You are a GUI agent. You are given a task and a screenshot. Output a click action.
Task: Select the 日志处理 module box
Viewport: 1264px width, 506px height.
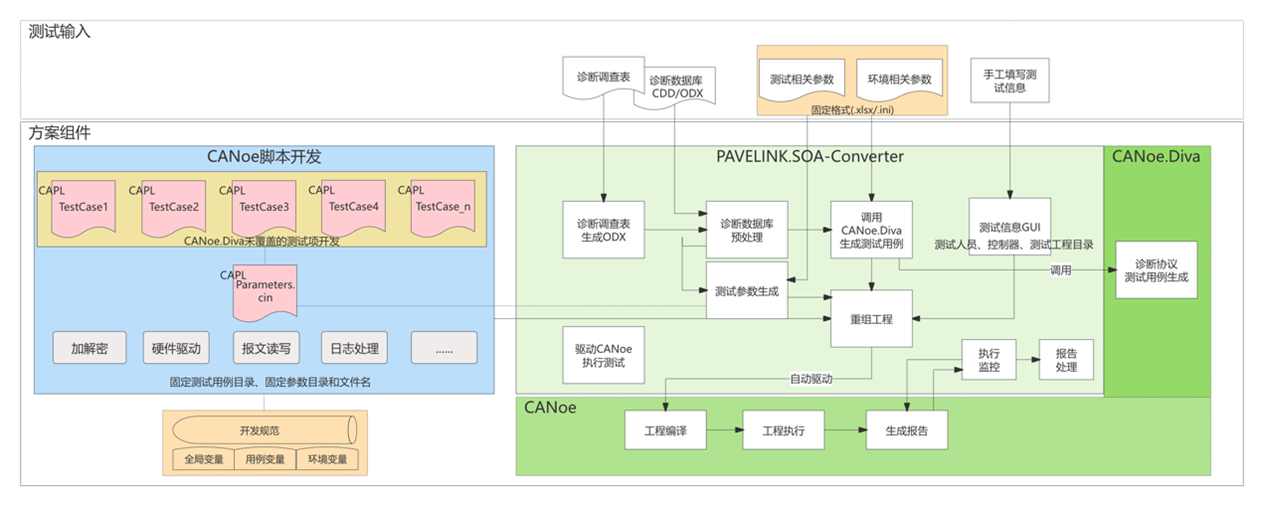354,348
